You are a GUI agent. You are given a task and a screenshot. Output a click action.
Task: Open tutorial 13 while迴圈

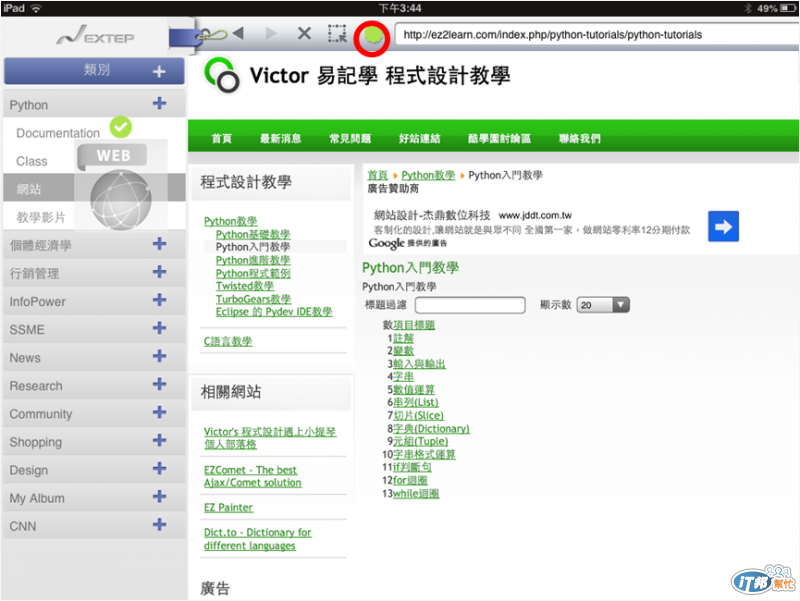416,493
